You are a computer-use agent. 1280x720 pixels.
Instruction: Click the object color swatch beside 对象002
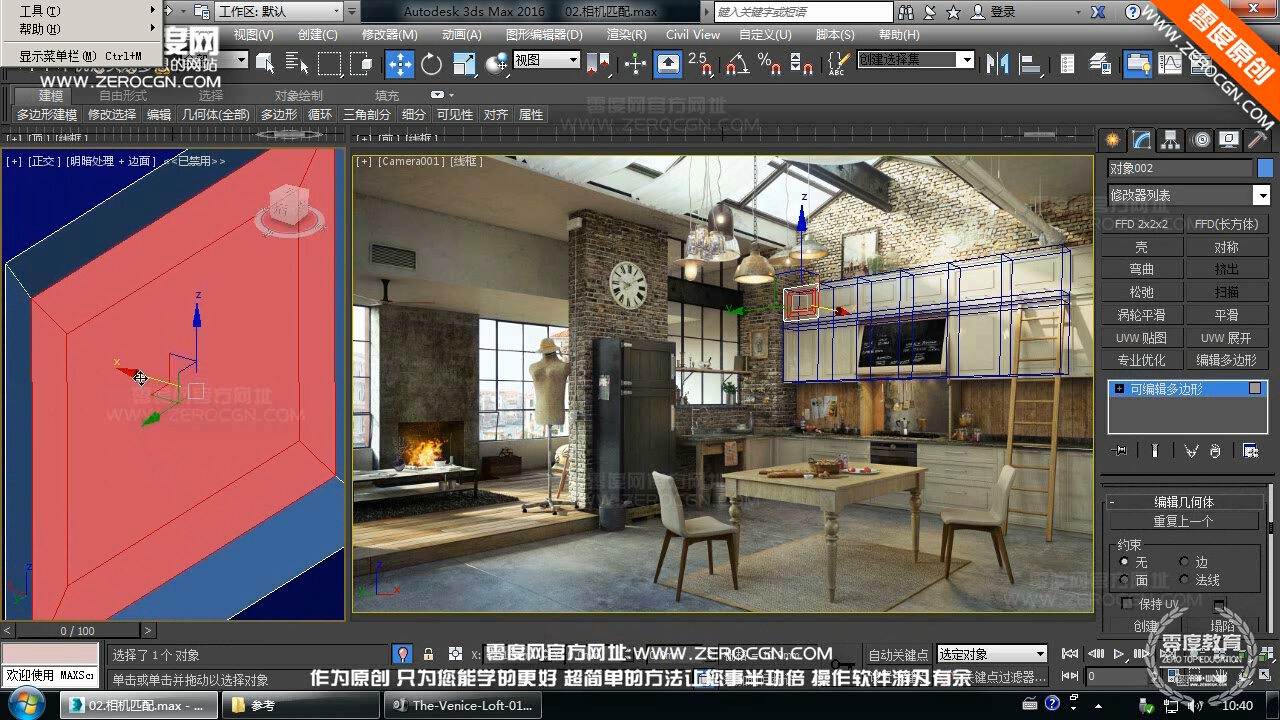1265,168
